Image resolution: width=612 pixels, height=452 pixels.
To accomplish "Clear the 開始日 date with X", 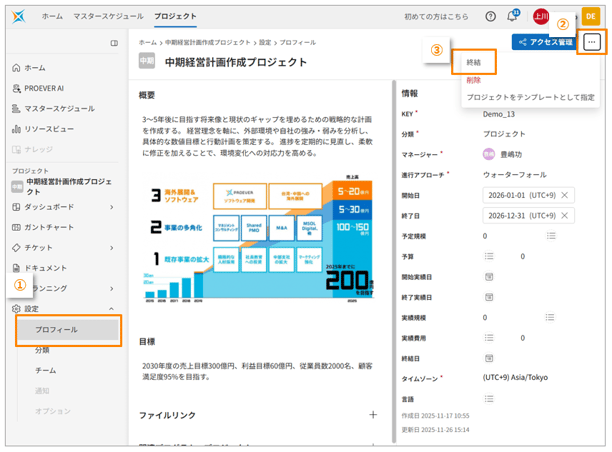I will pyautogui.click(x=565, y=195).
